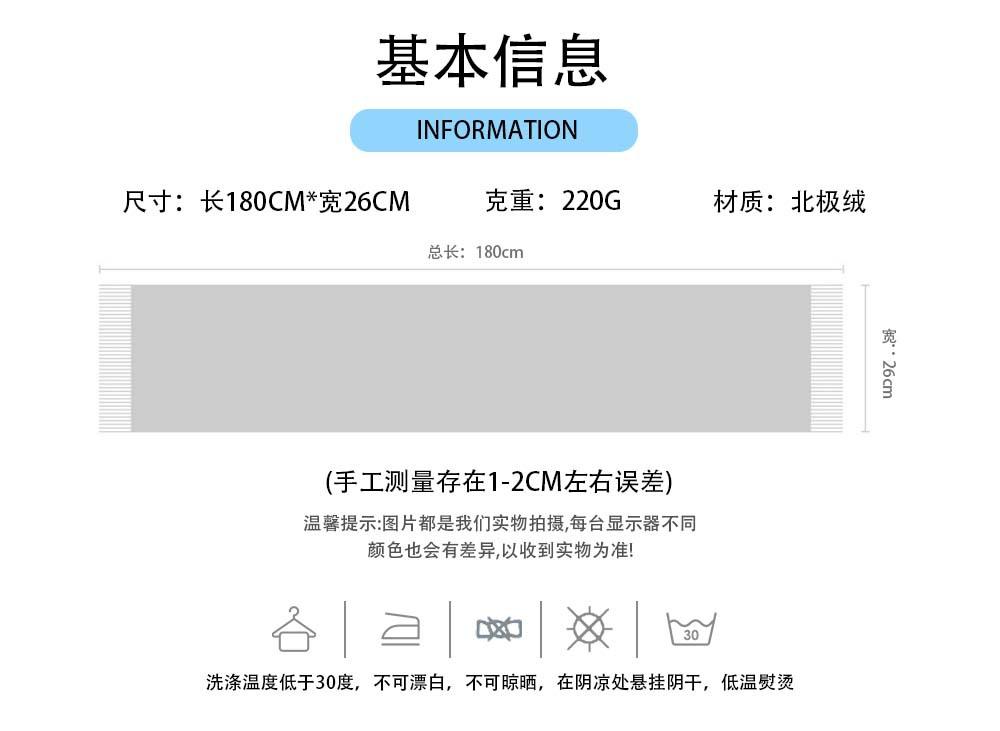
Task: Click the 洗涤温度低于30度 care instructions text
Action: [499, 683]
